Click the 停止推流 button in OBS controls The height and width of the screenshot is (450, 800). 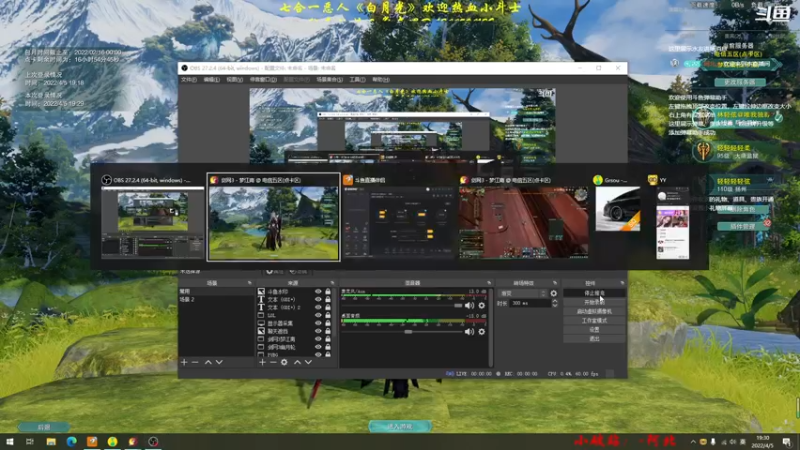tap(594, 293)
